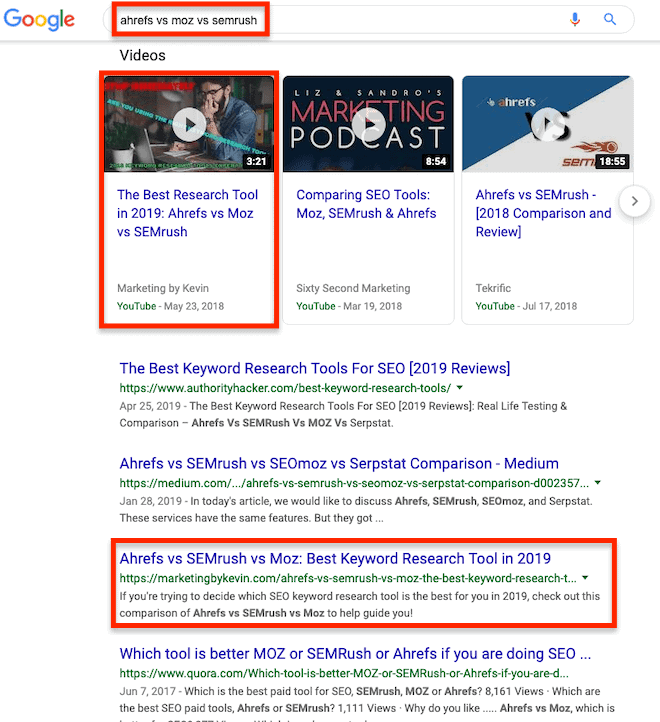Viewport: 660px width, 722px height.
Task: Expand dropdown arrow beside authorityhacker.com URL
Action: tap(459, 388)
